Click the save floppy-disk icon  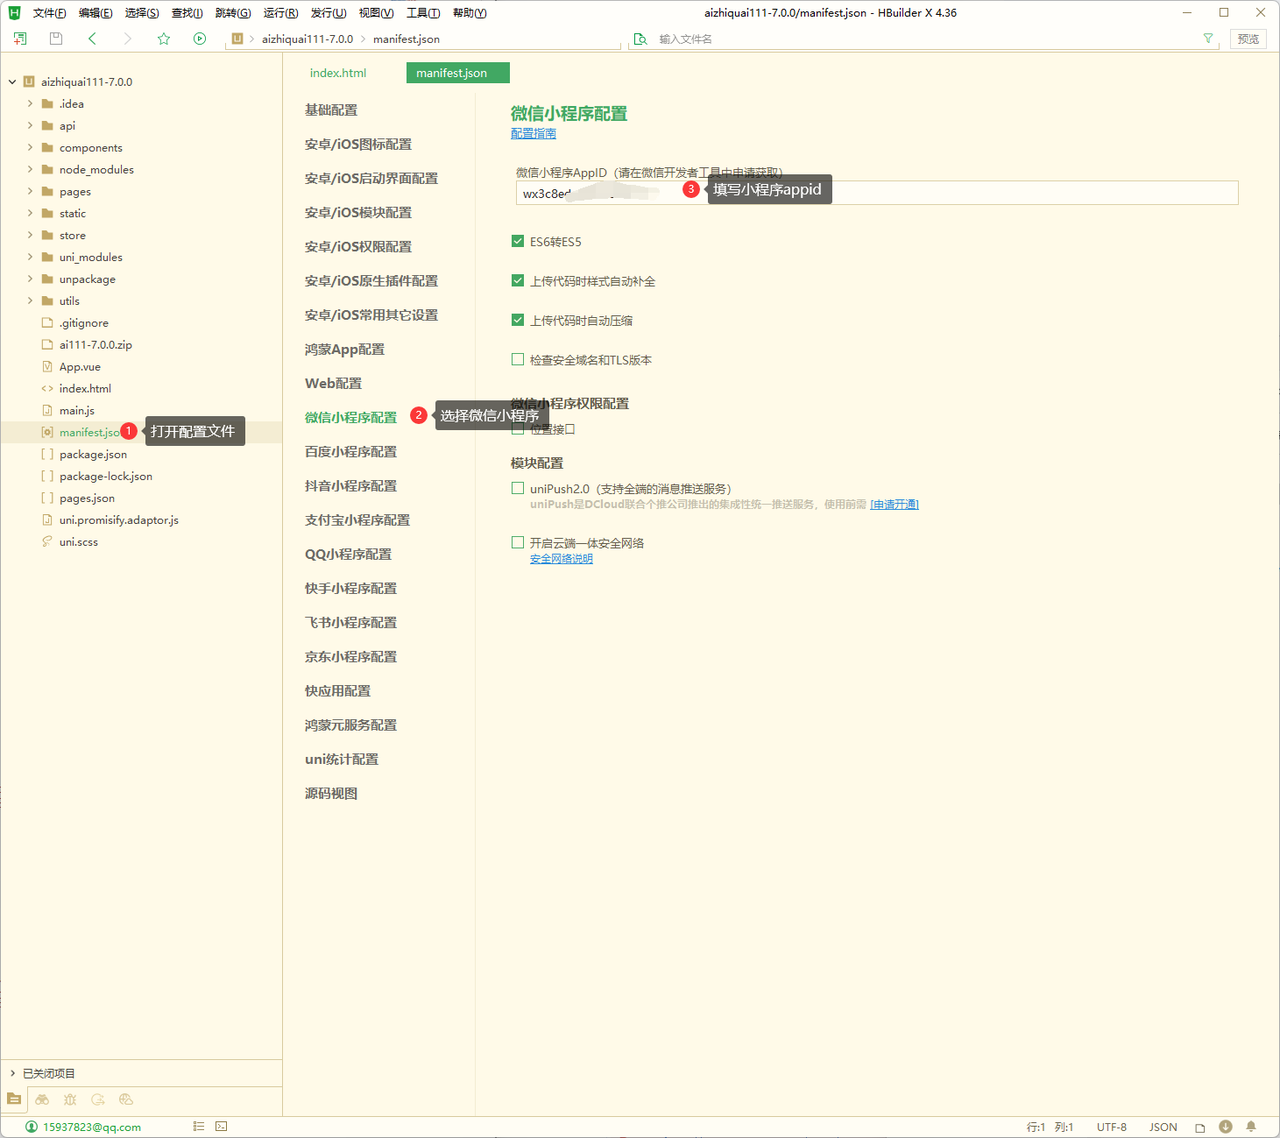point(56,38)
